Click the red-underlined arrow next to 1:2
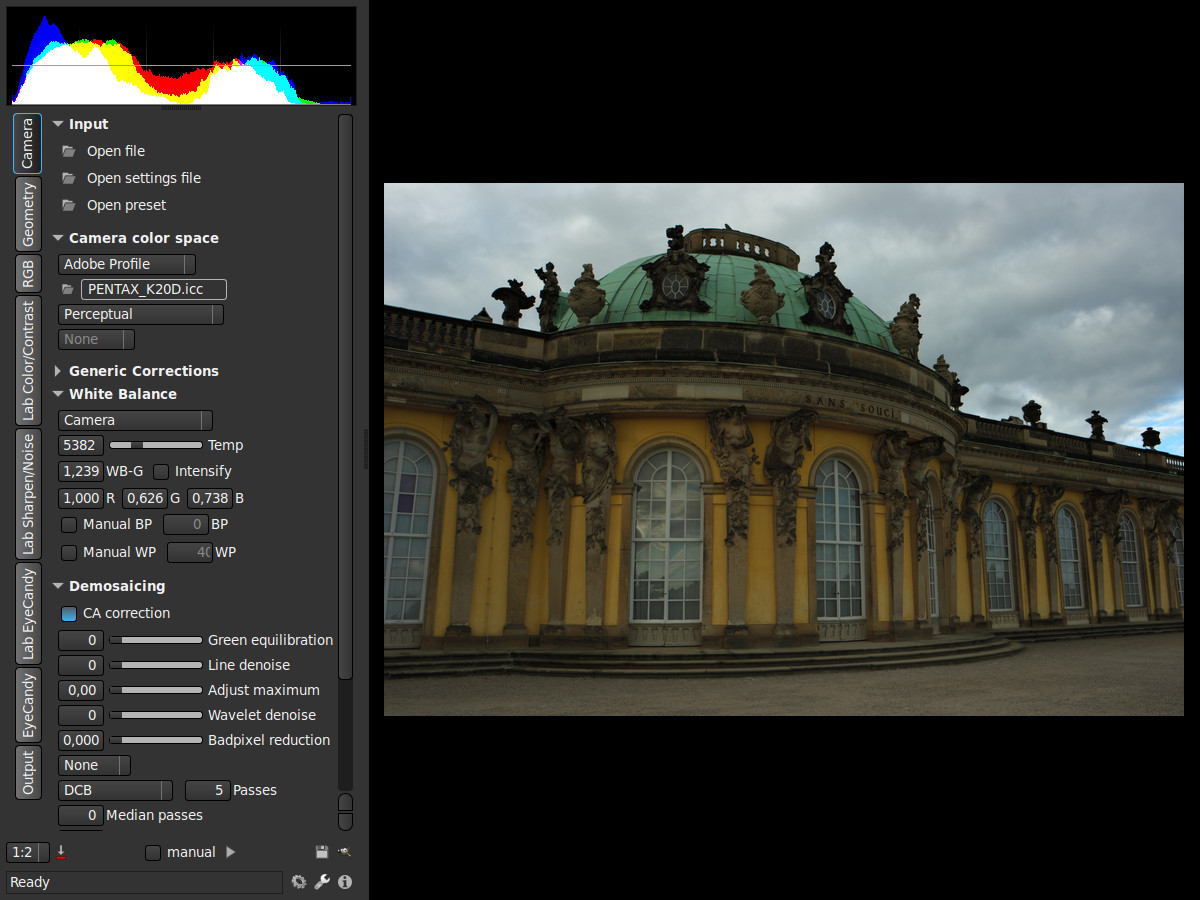Image resolution: width=1200 pixels, height=900 pixels. click(x=61, y=852)
